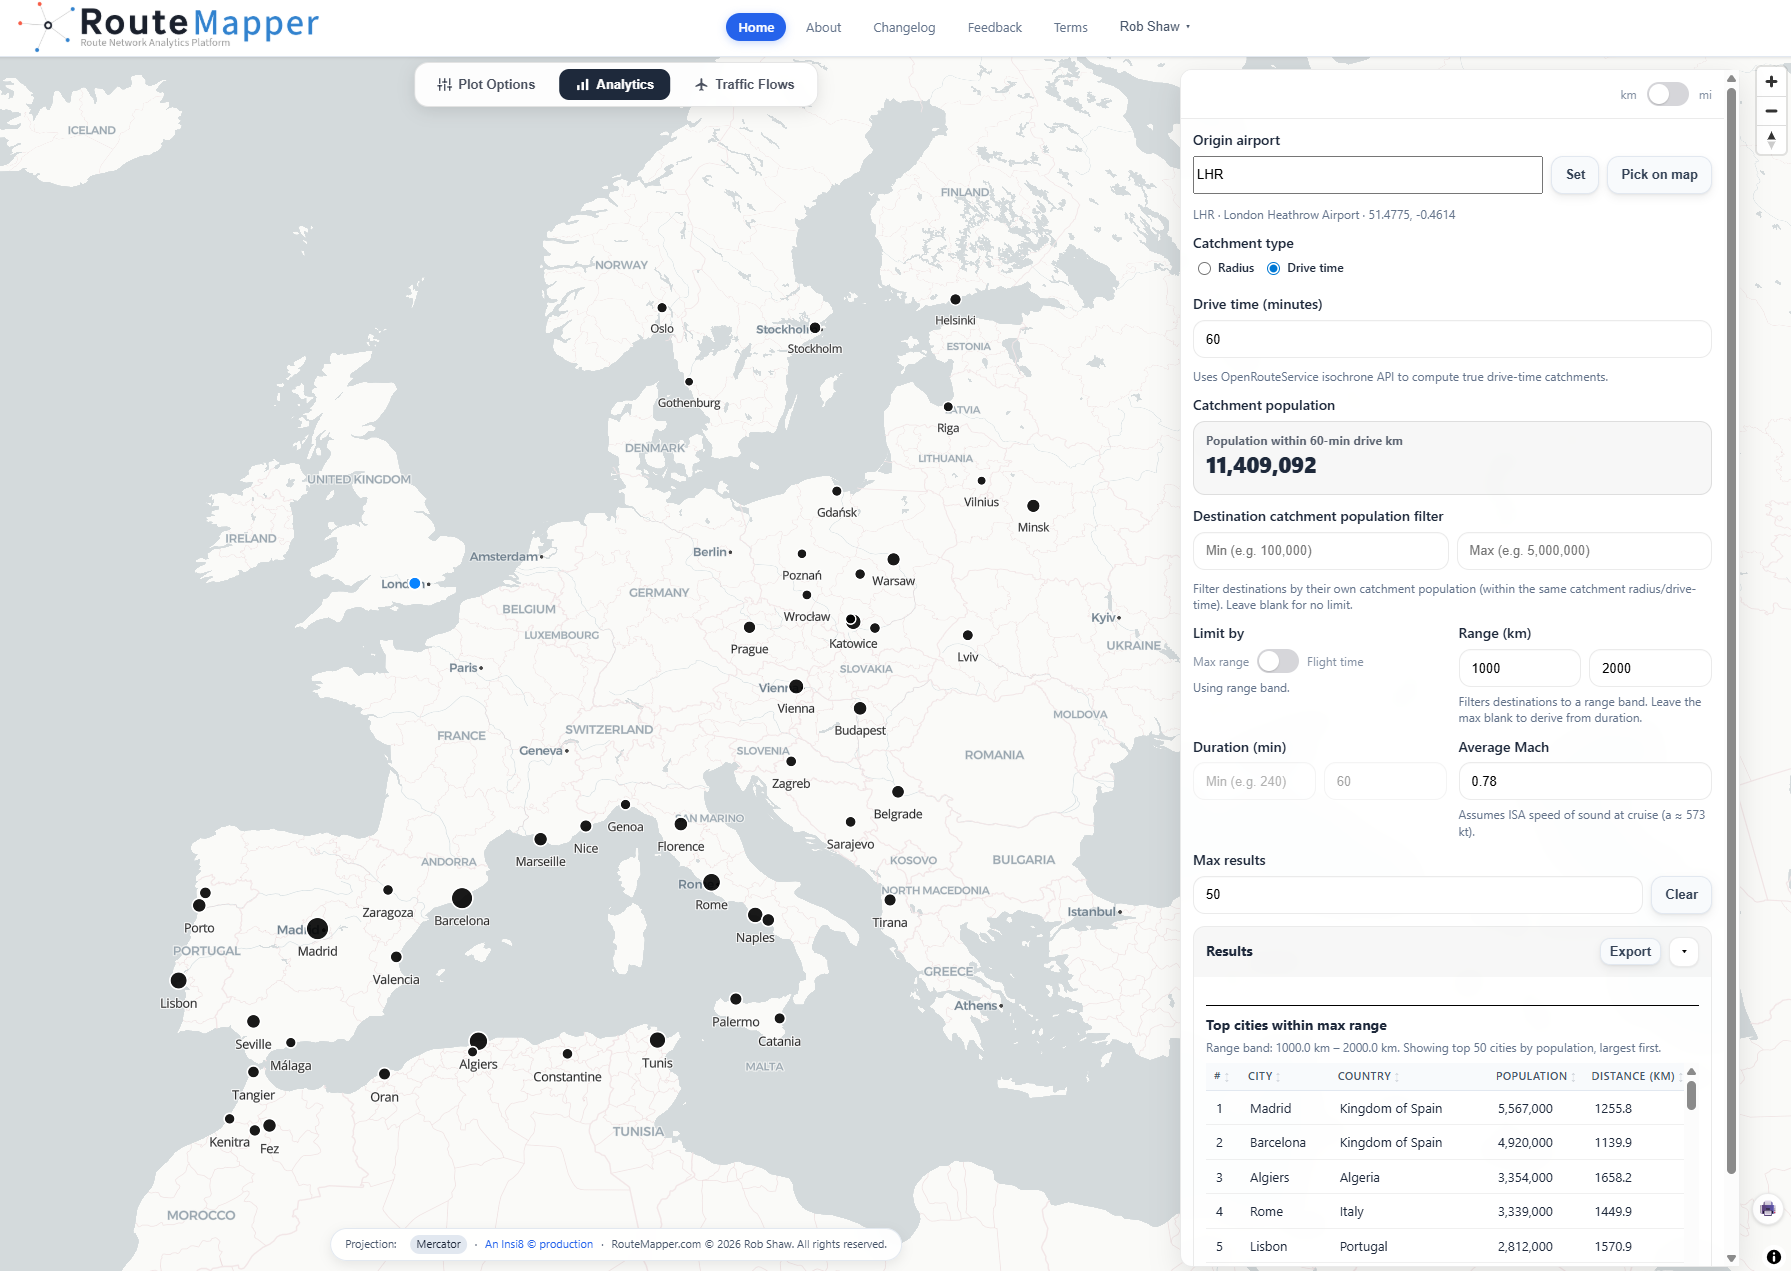Click the Minsk city dot on the map
Viewport: 1791px width, 1271px height.
pos(1033,506)
